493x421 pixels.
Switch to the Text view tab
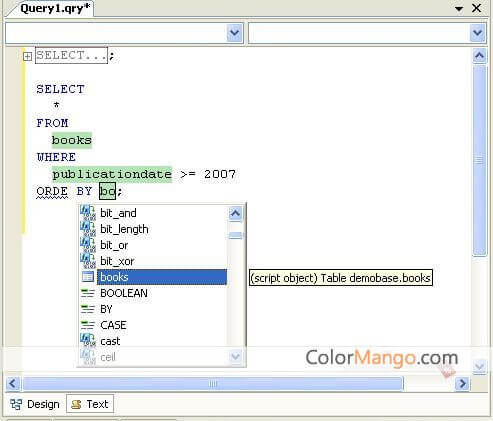[x=90, y=404]
